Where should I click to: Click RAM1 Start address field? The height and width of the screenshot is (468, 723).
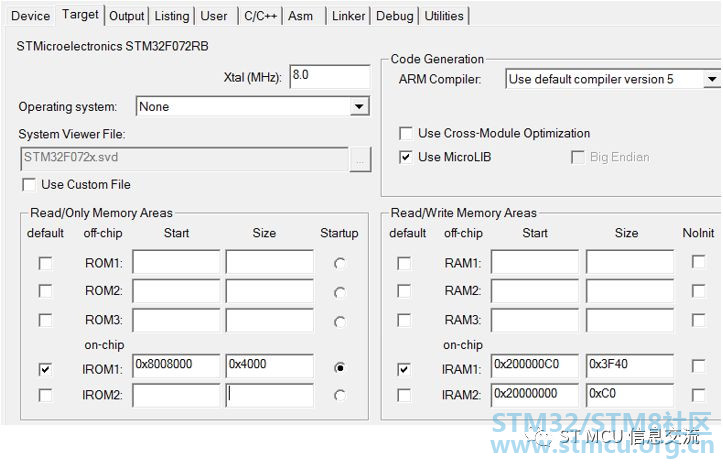535,262
